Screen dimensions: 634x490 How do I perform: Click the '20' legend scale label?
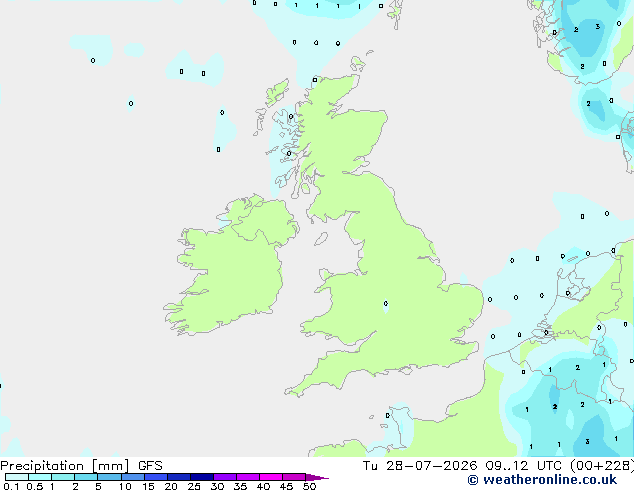[171, 486]
